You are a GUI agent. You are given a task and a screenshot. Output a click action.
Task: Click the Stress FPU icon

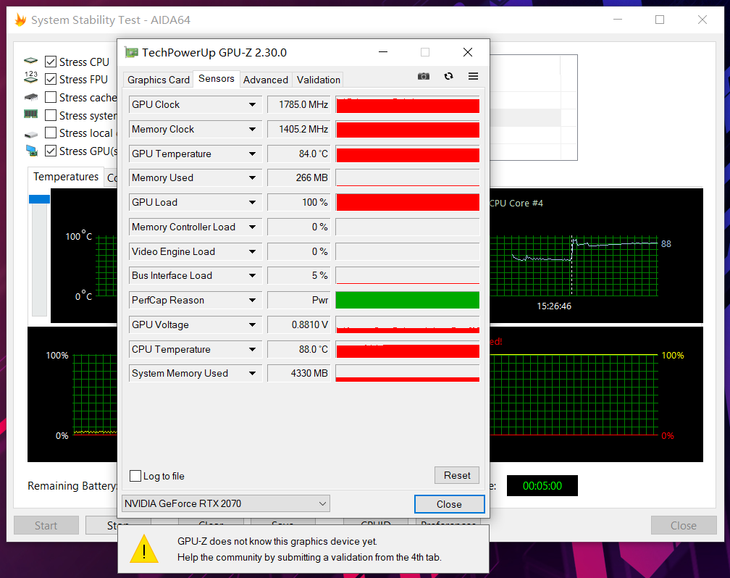(31, 79)
